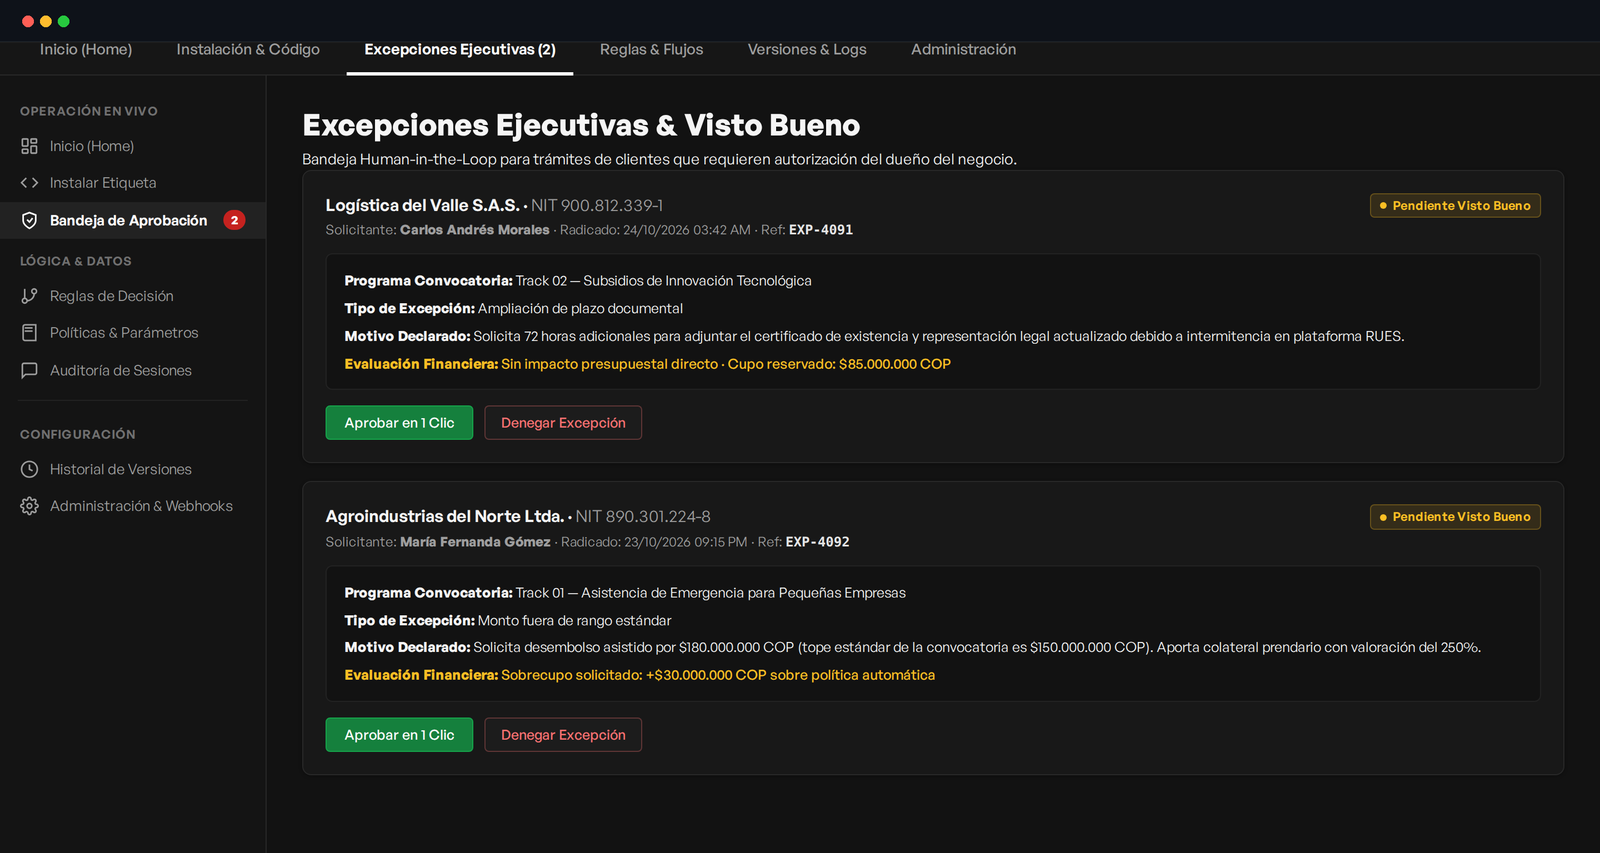1600x853 pixels.
Task: Click the Cupo reservado $85.000.000 COP evaluation line
Action: 647,364
